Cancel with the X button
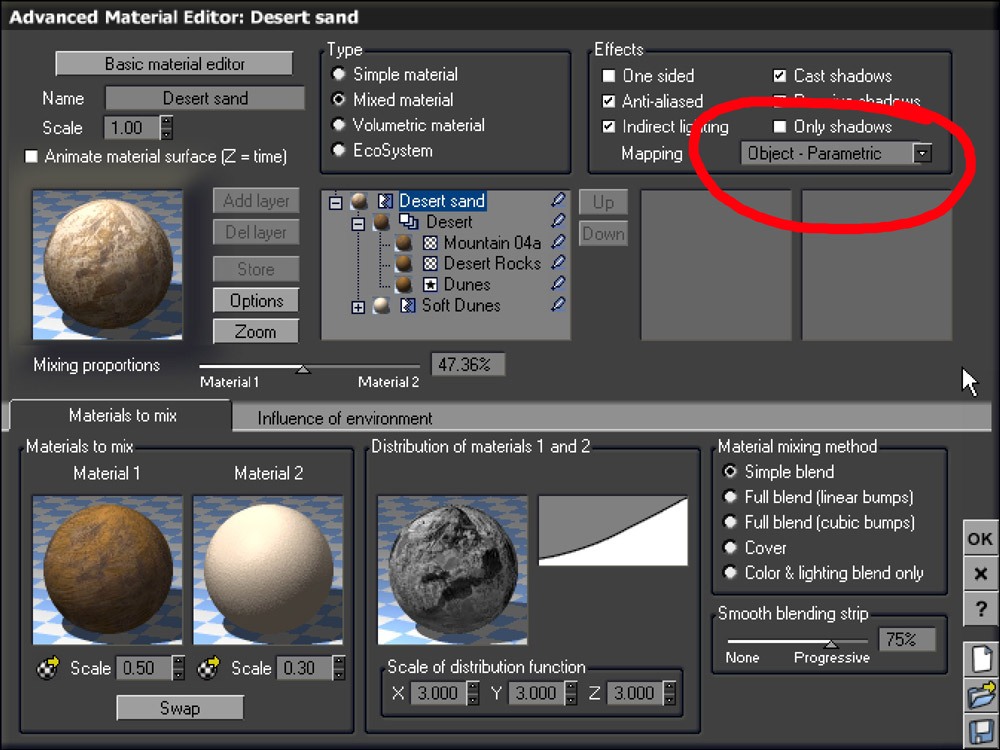Image resolution: width=1000 pixels, height=750 pixels. pos(981,574)
